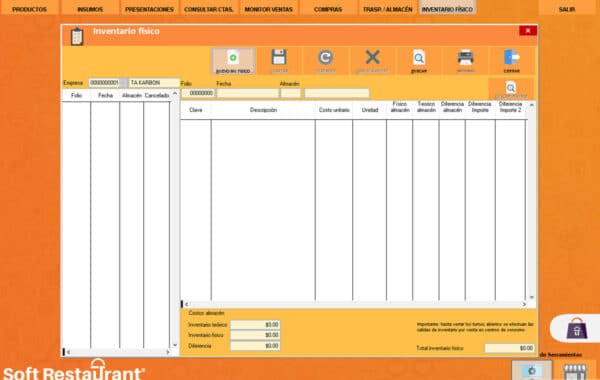Click the Salir button

point(567,8)
